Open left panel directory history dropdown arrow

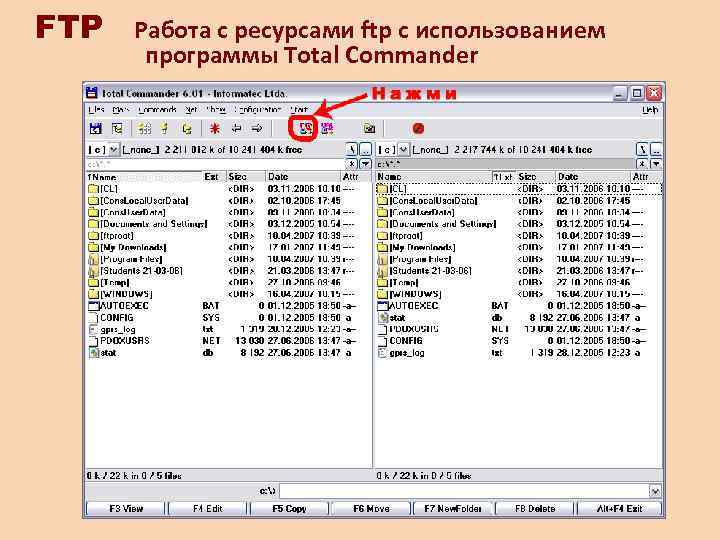coord(365,164)
